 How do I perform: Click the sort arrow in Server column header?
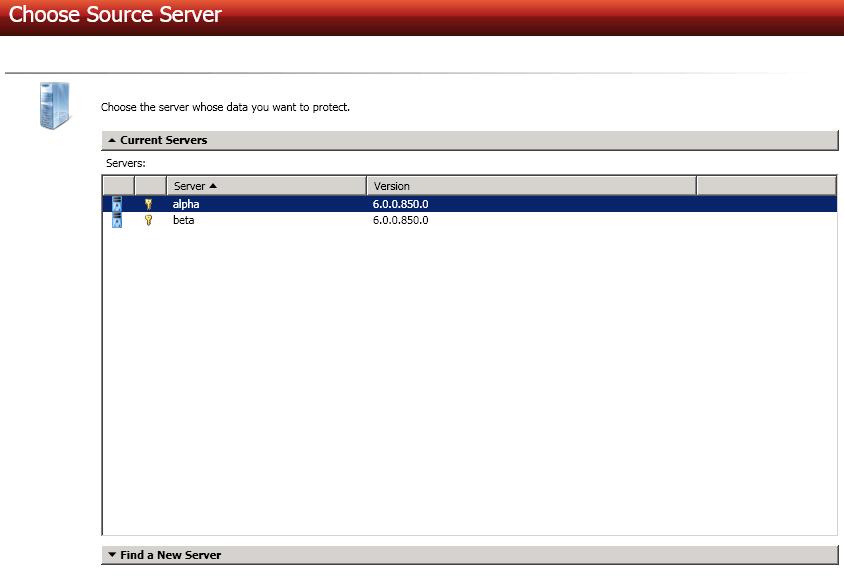213,186
